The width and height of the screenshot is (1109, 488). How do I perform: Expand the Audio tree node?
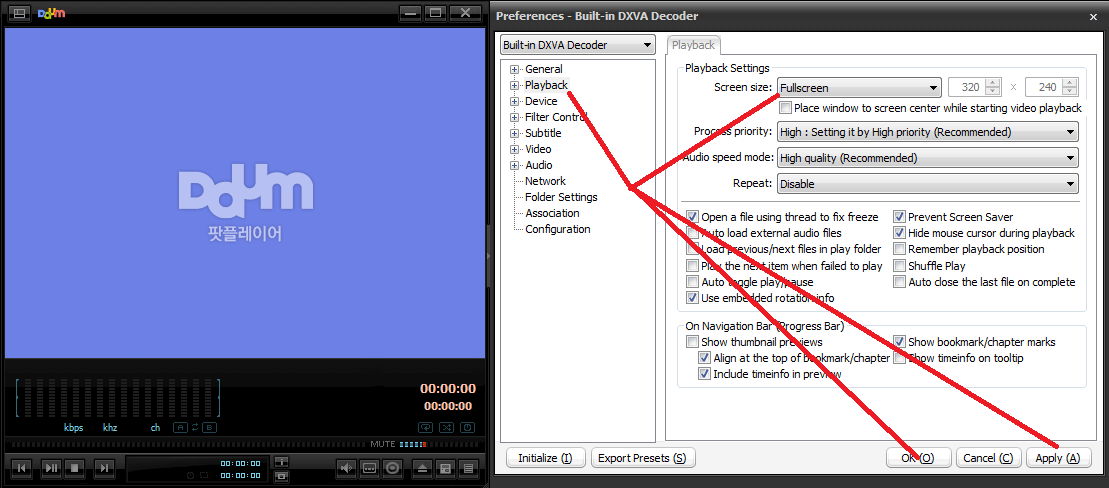tap(514, 165)
